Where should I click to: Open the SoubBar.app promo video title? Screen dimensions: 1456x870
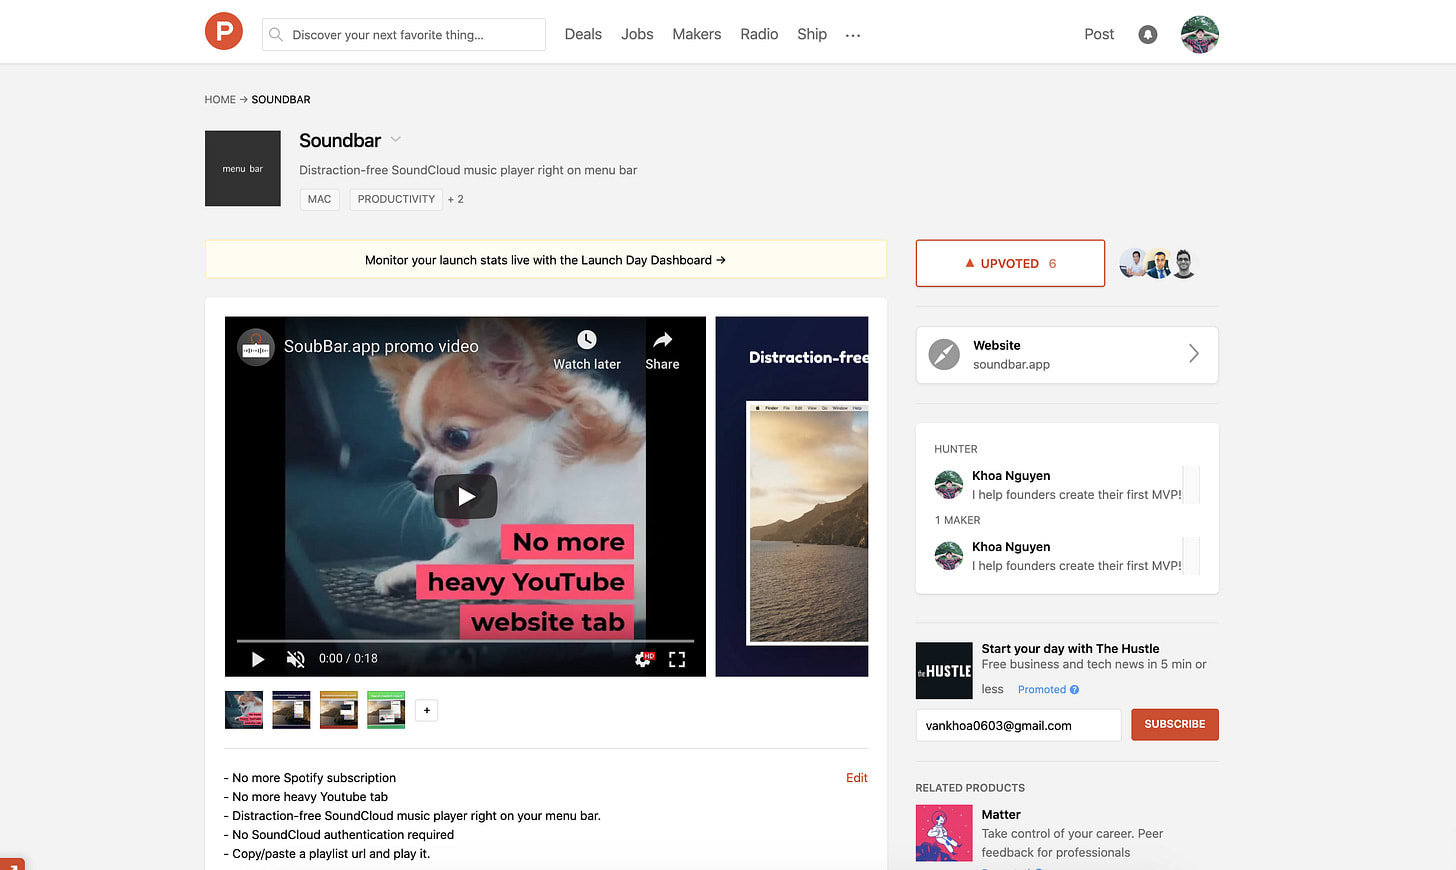pos(381,346)
